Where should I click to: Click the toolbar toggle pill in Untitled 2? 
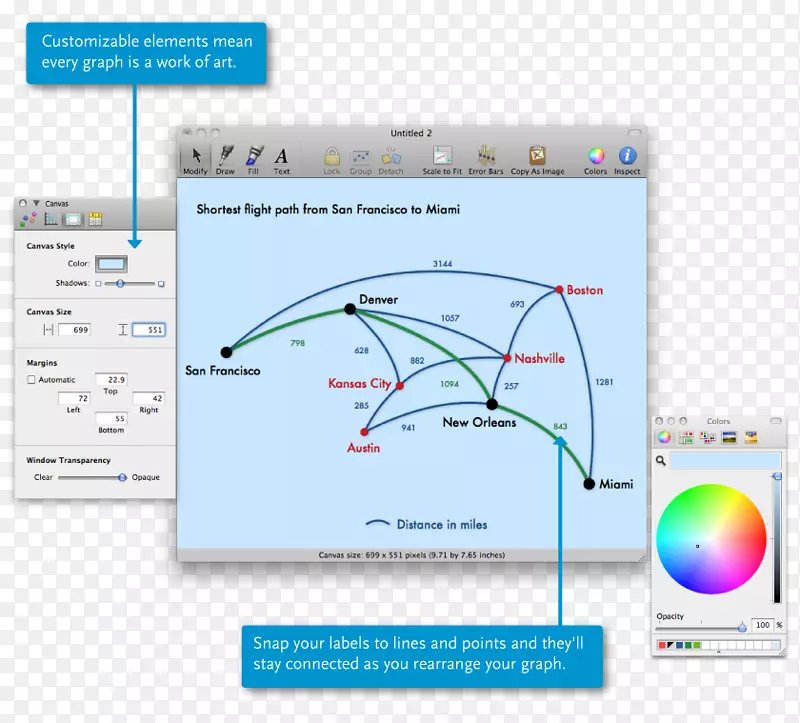point(634,133)
